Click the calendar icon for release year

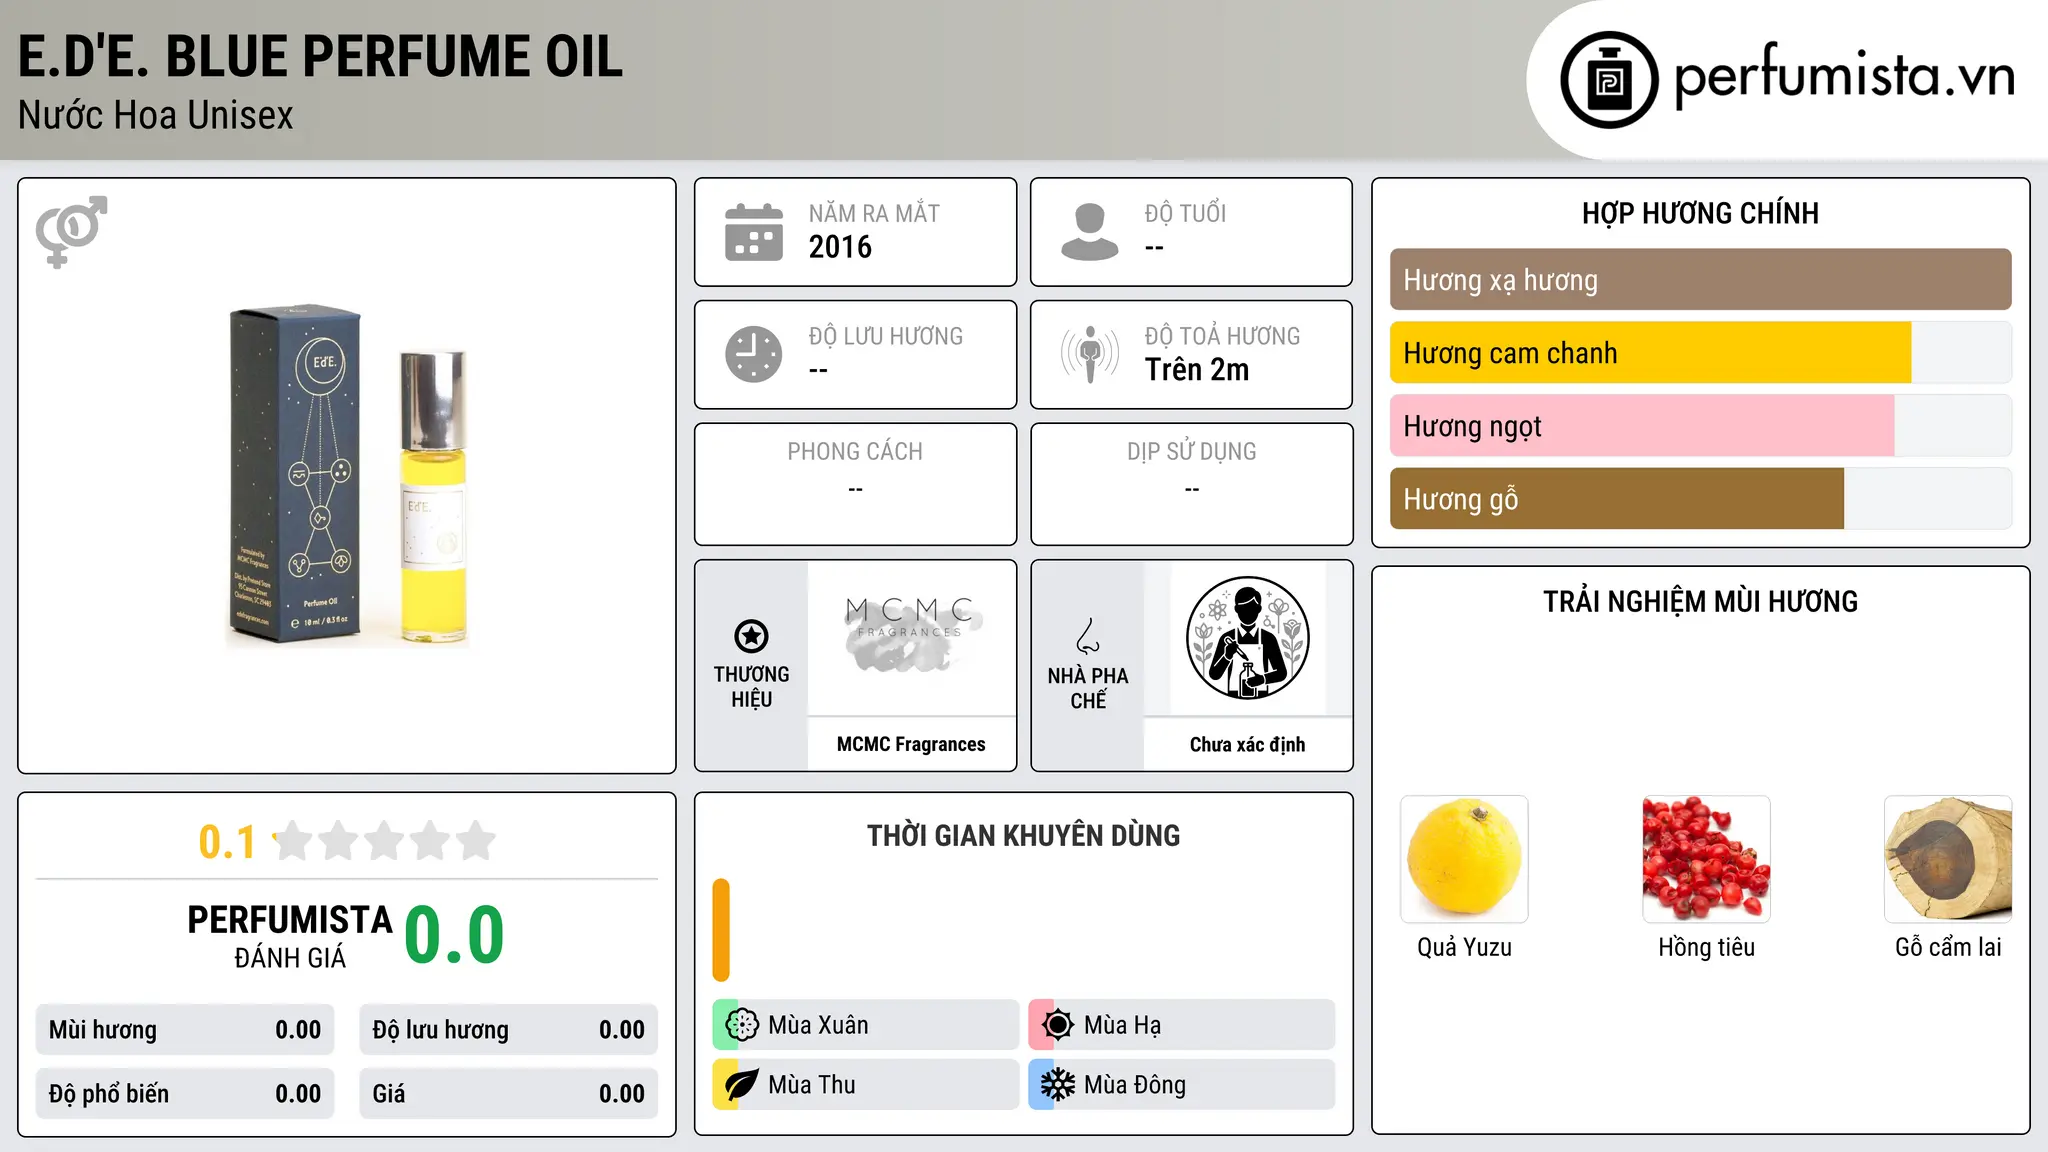(x=754, y=232)
